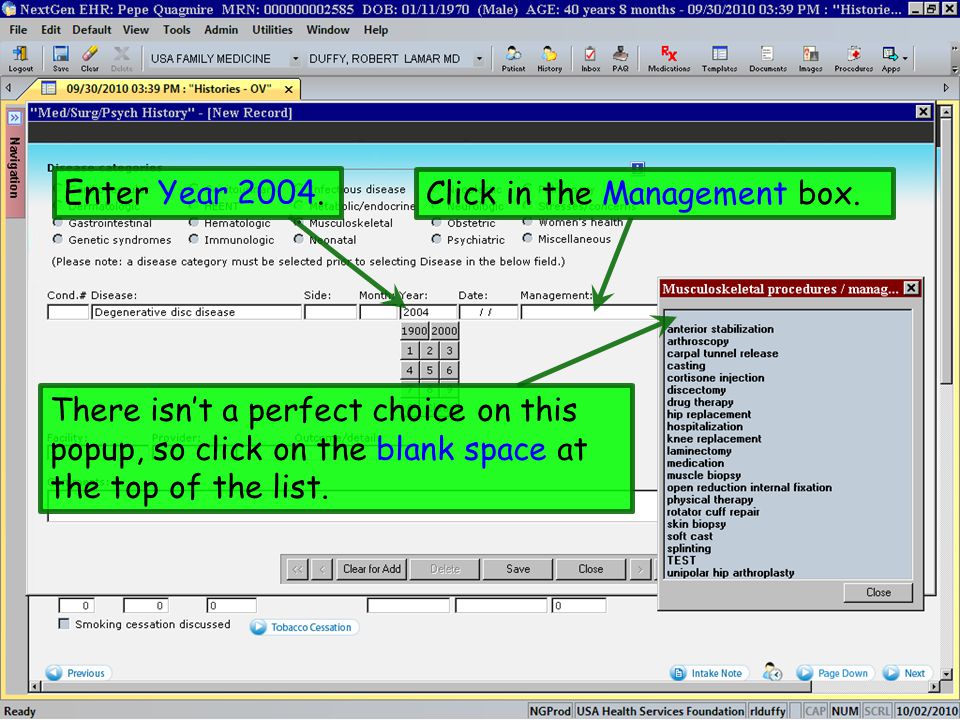Select the Gastrointestinal radio button
This screenshot has height=720, width=960.
pyautogui.click(x=58, y=222)
